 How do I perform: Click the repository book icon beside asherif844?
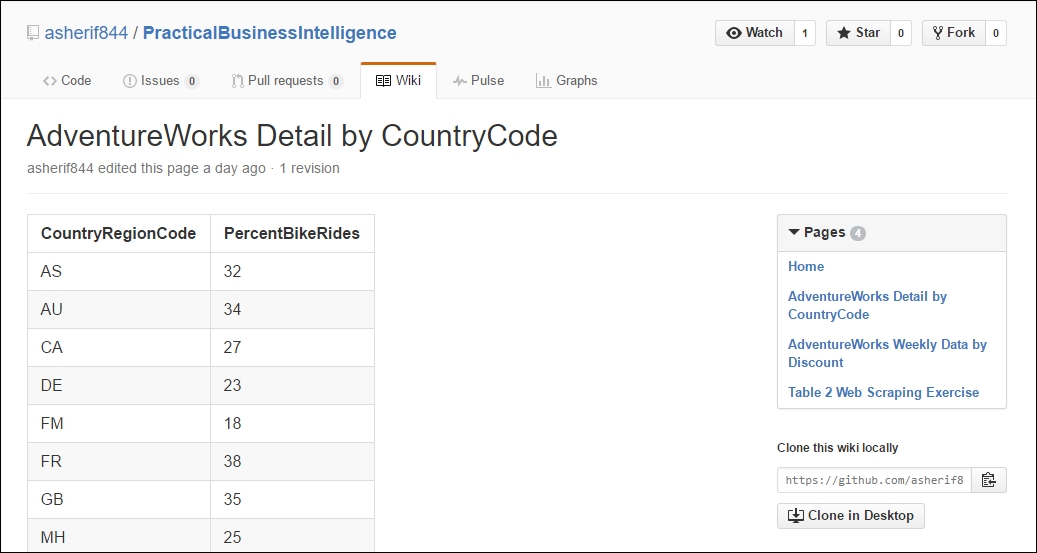[x=33, y=33]
